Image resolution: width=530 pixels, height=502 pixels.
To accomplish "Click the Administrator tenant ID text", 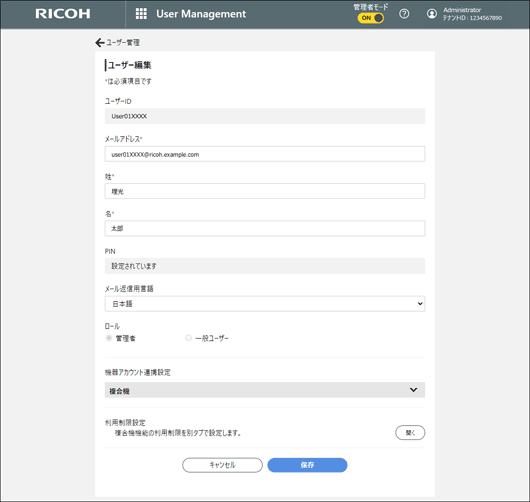I will 472,18.
